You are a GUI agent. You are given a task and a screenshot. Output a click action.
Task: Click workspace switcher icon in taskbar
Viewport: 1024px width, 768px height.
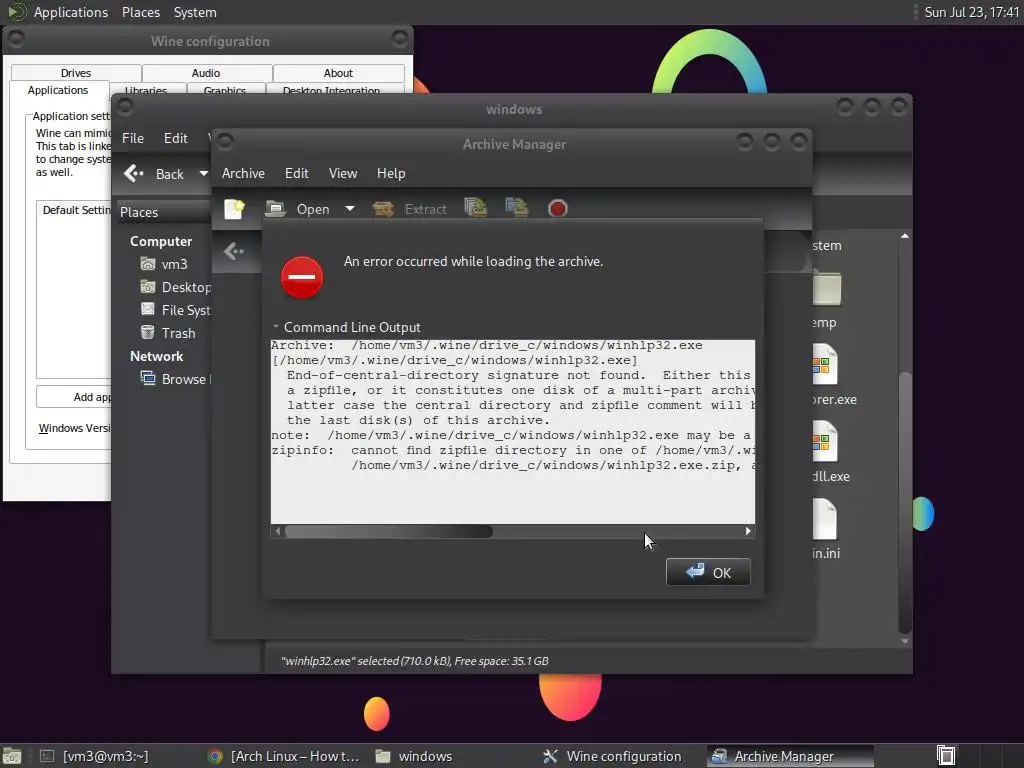946,756
